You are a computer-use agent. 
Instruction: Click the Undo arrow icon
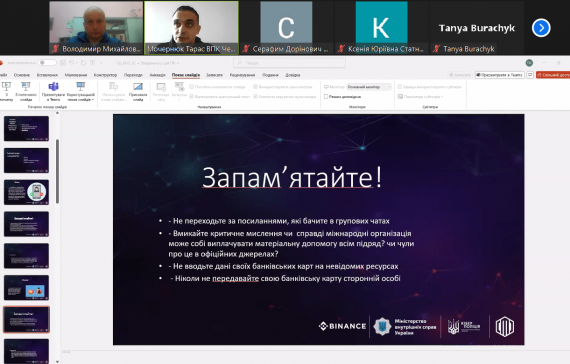click(72, 63)
